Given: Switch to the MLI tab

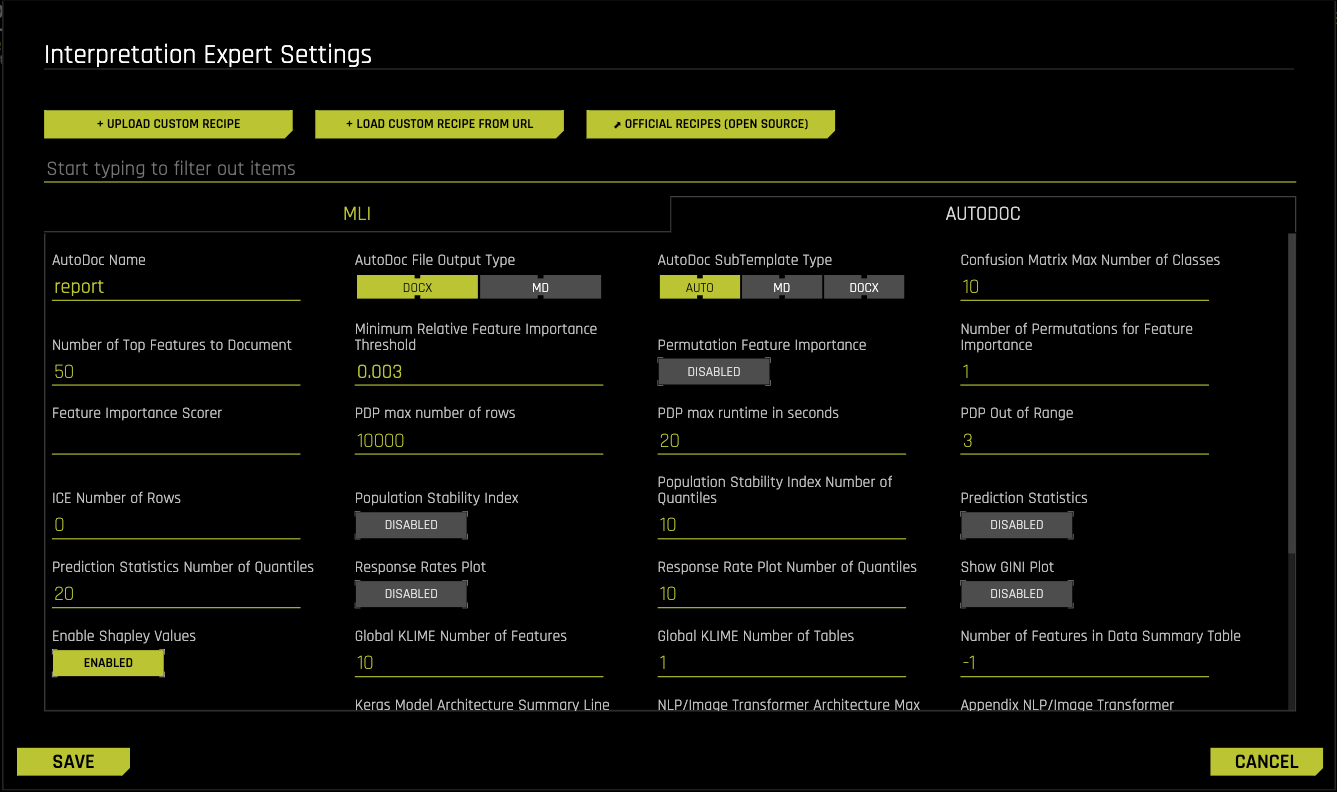Looking at the screenshot, I should 357,213.
